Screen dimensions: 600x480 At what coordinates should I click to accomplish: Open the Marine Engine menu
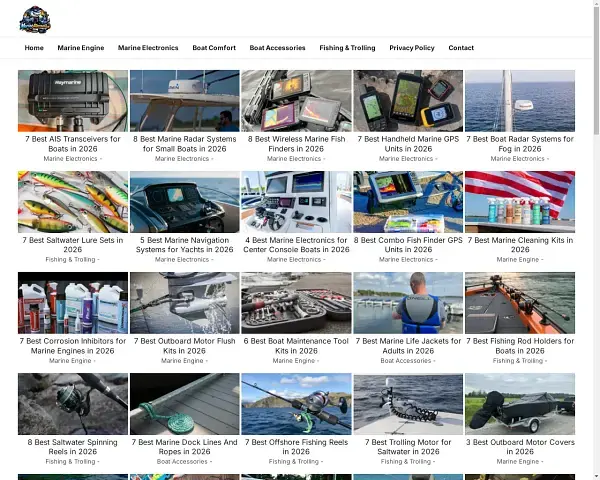point(80,48)
